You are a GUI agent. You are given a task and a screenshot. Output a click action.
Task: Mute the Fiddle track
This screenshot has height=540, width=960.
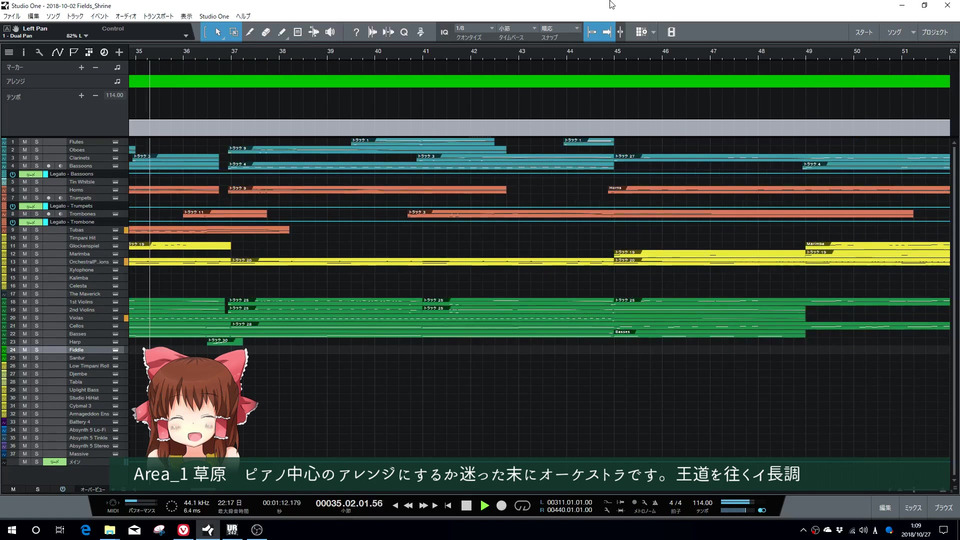[x=24, y=350]
